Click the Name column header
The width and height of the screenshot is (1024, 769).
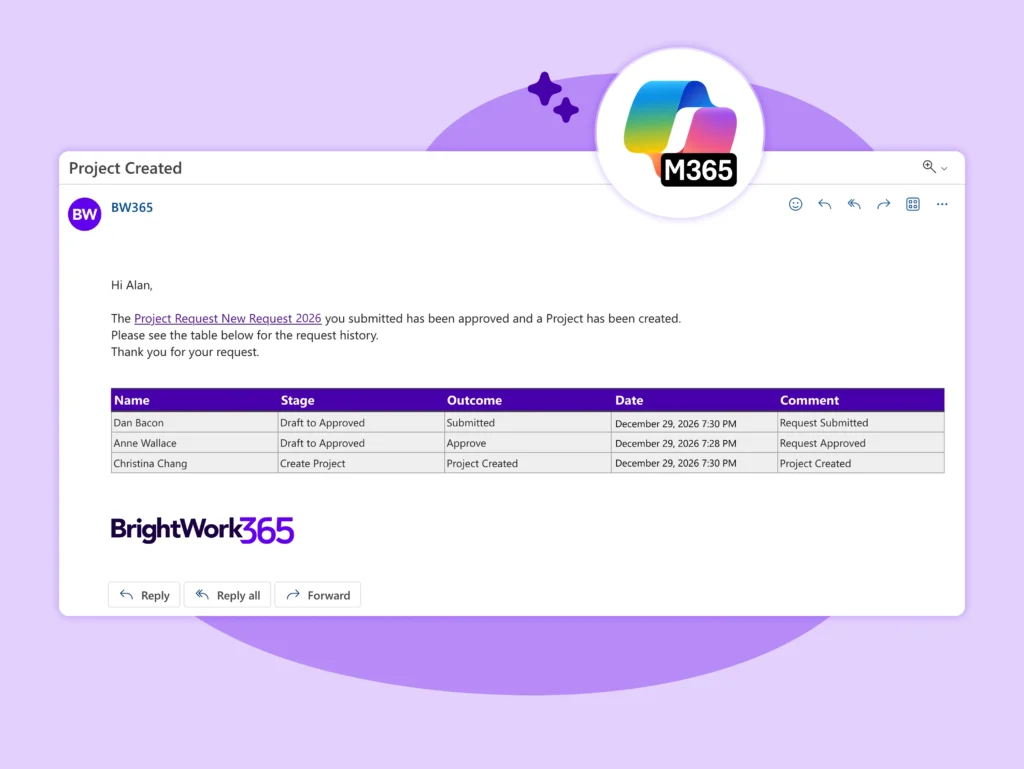pyautogui.click(x=195, y=400)
